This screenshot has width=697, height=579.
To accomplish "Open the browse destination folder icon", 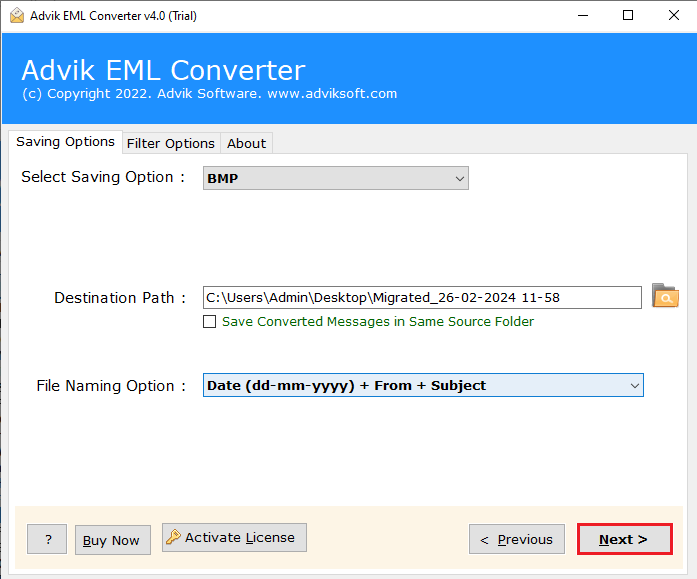I will tap(665, 296).
